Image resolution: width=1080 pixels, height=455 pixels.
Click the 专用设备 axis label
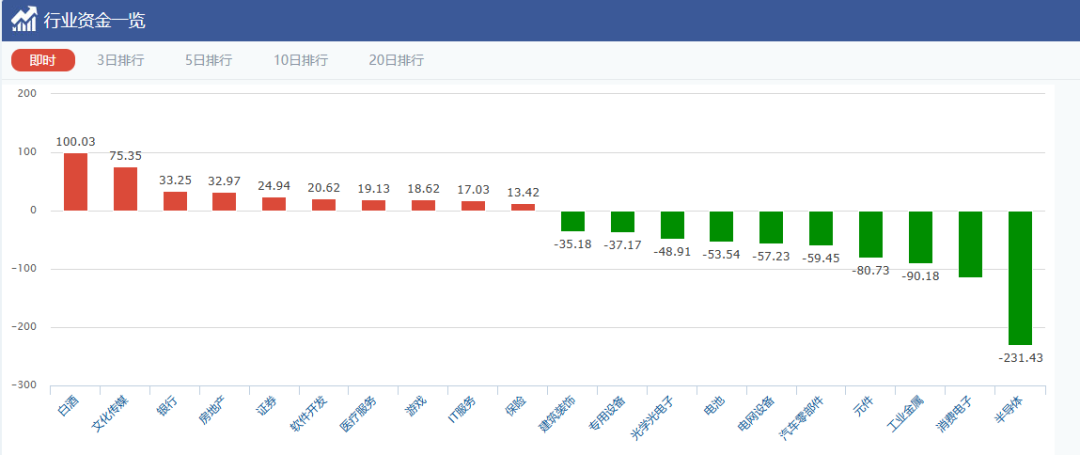607,414
